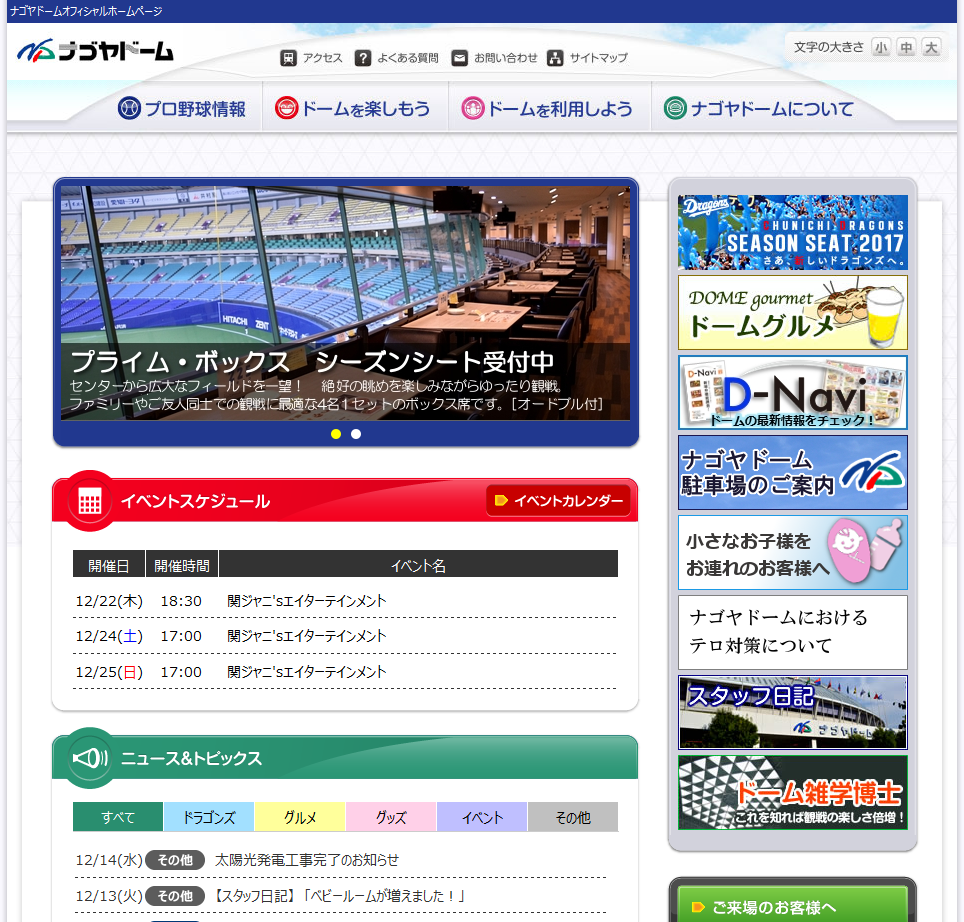This screenshot has height=922, width=964.
Task: Open the ドーム雑学博士 banner
Action: click(792, 792)
